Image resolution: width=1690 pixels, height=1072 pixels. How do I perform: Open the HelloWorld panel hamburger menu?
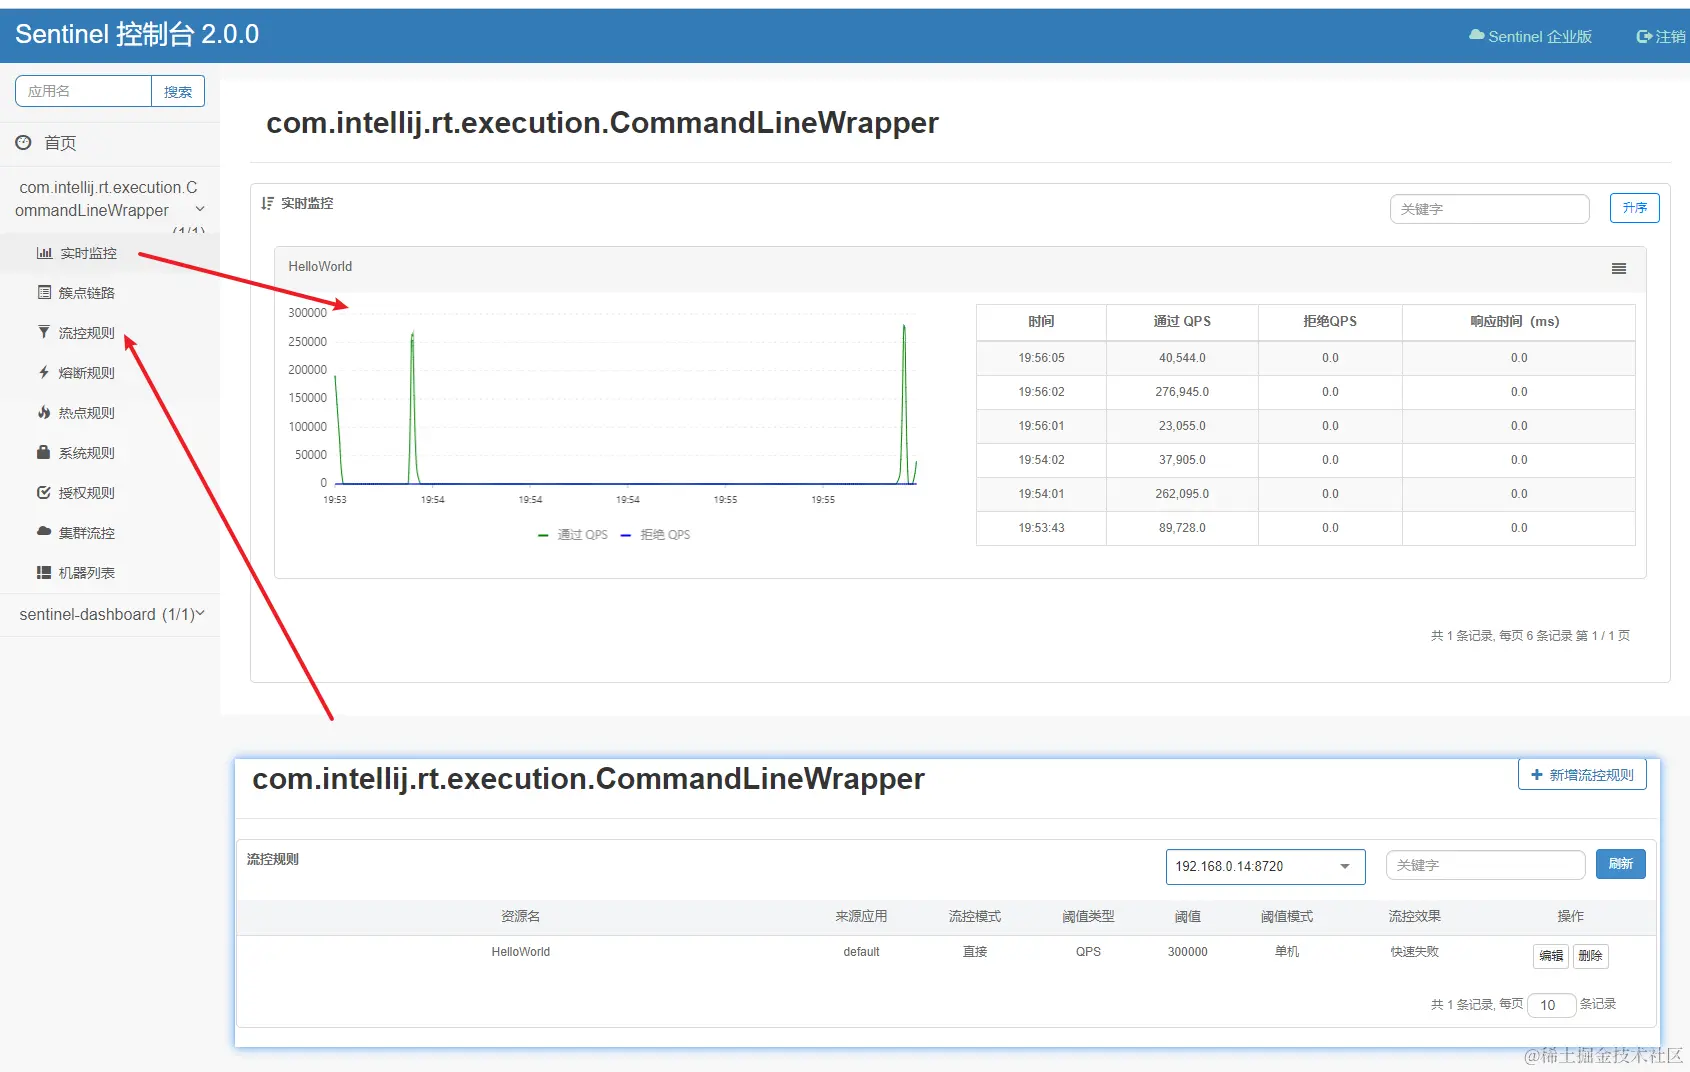(x=1618, y=268)
